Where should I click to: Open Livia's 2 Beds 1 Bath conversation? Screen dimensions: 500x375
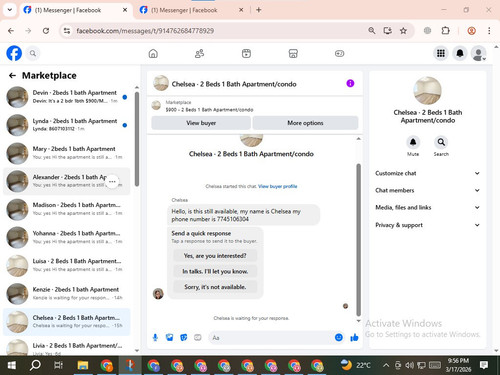pos(67,347)
